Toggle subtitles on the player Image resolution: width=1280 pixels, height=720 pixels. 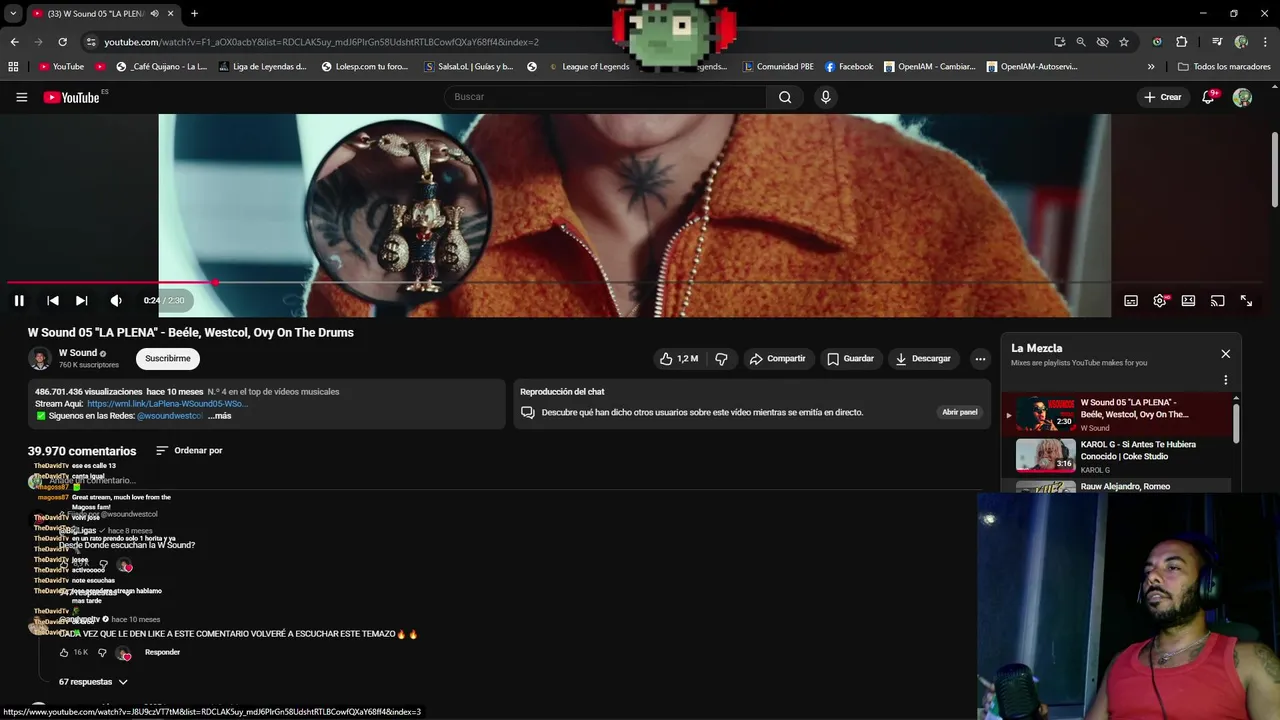click(1131, 300)
